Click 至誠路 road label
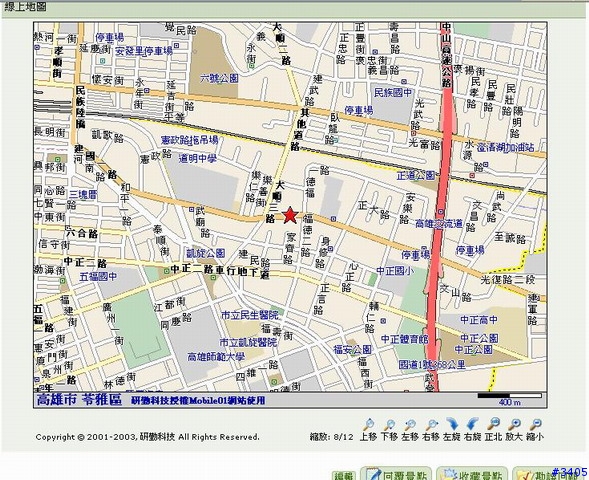Image resolution: width=589 pixels, height=480 pixels. (510, 237)
